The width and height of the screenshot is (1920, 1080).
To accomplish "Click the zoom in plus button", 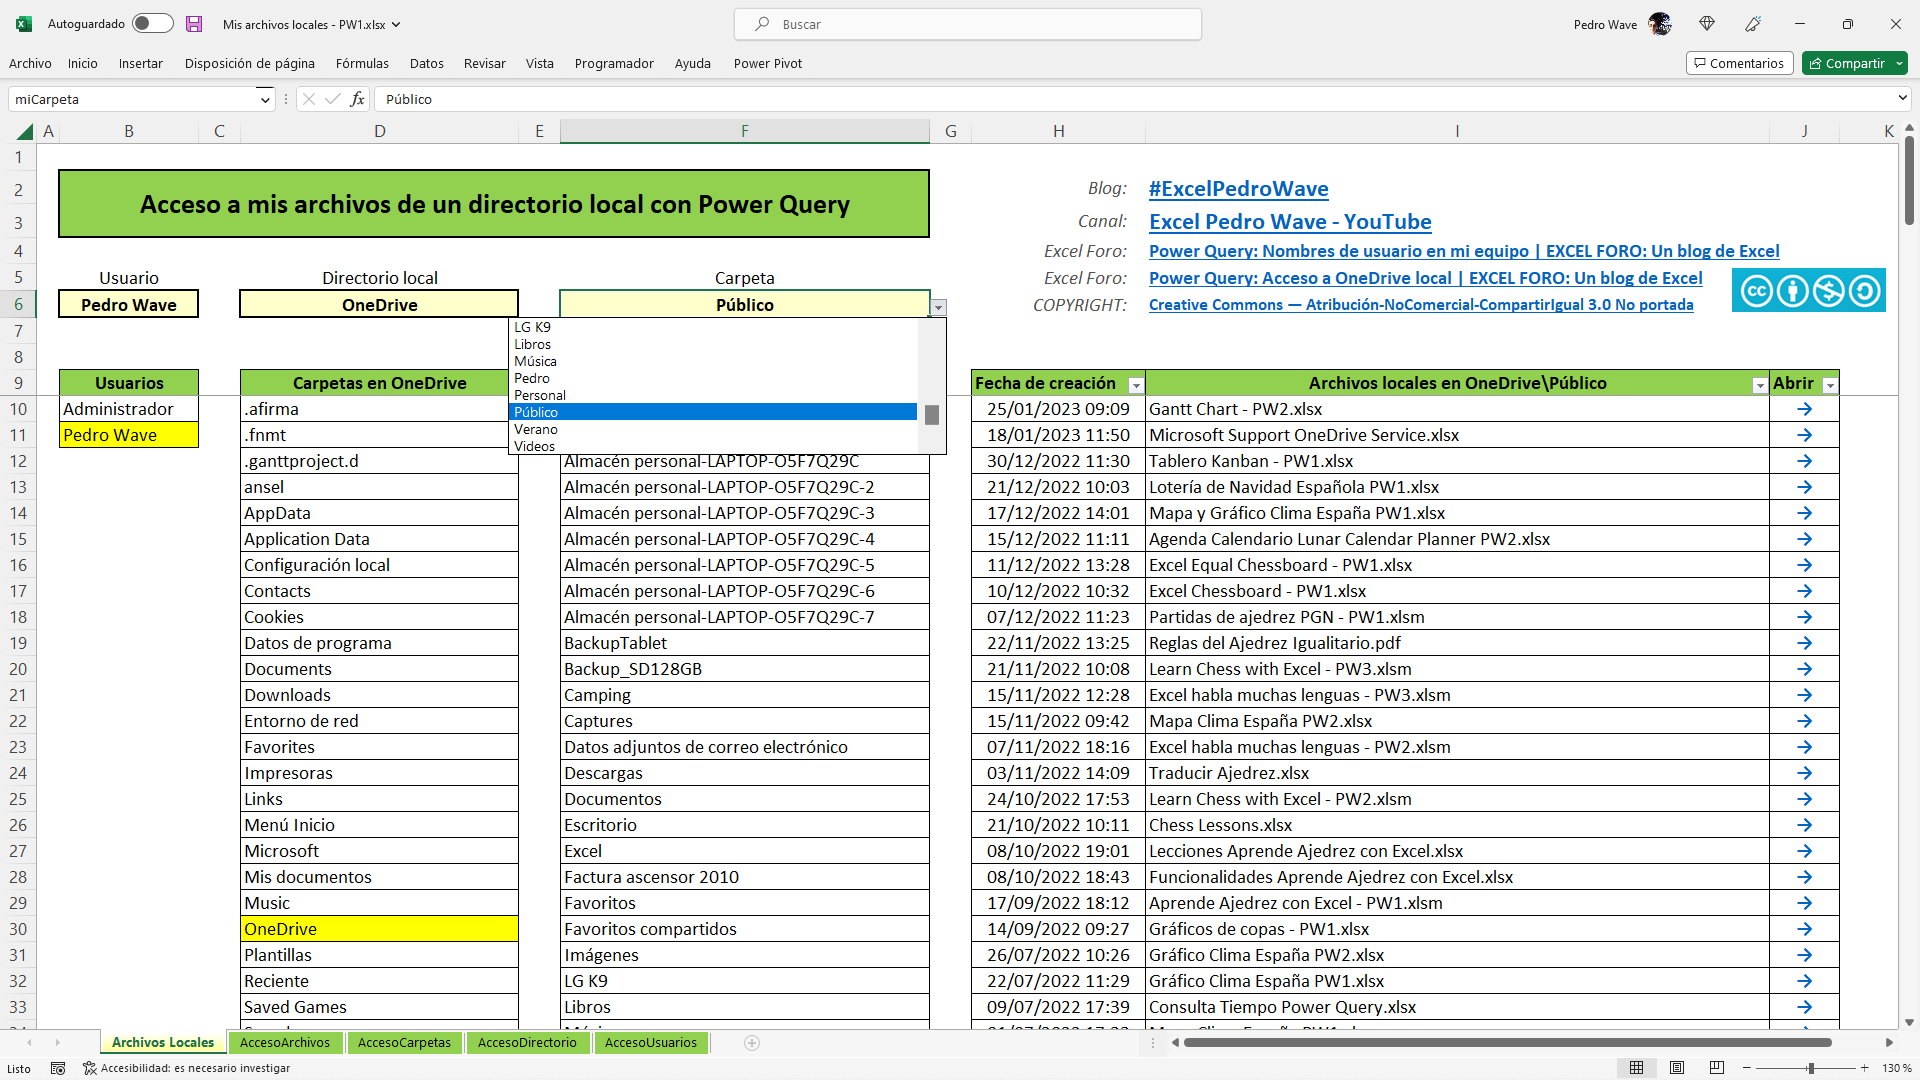I will pyautogui.click(x=1865, y=1068).
